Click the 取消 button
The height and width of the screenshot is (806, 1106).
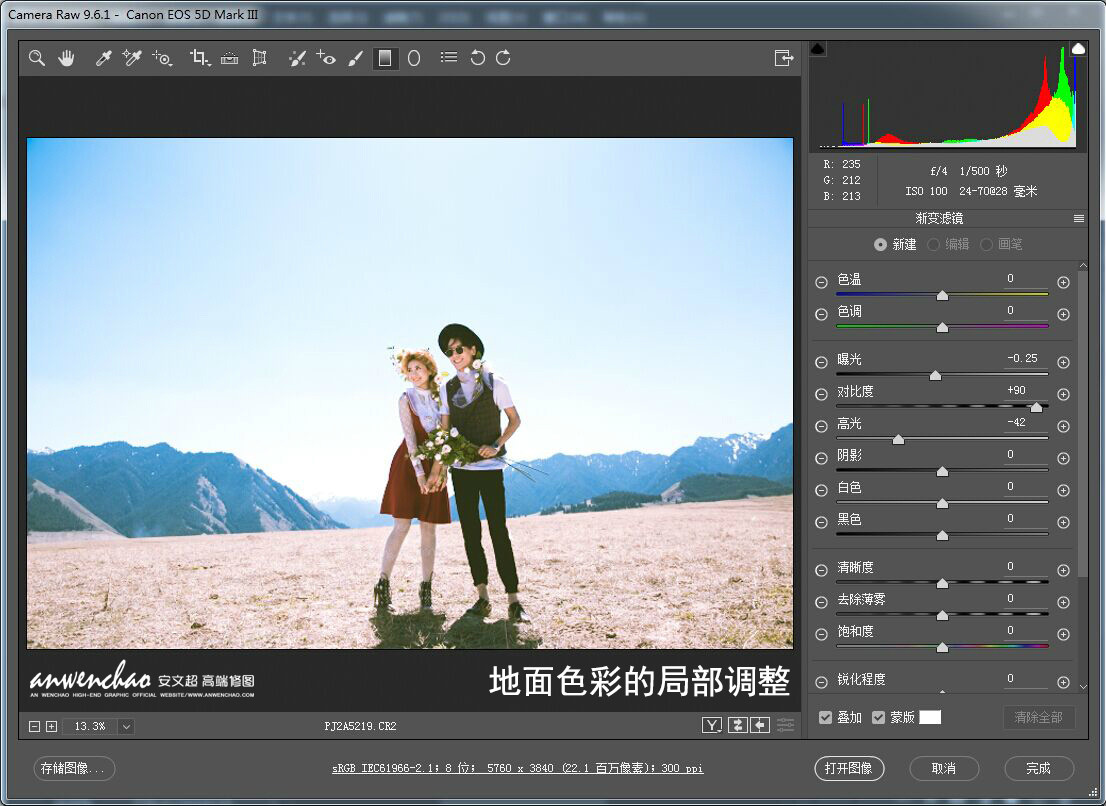point(944,768)
